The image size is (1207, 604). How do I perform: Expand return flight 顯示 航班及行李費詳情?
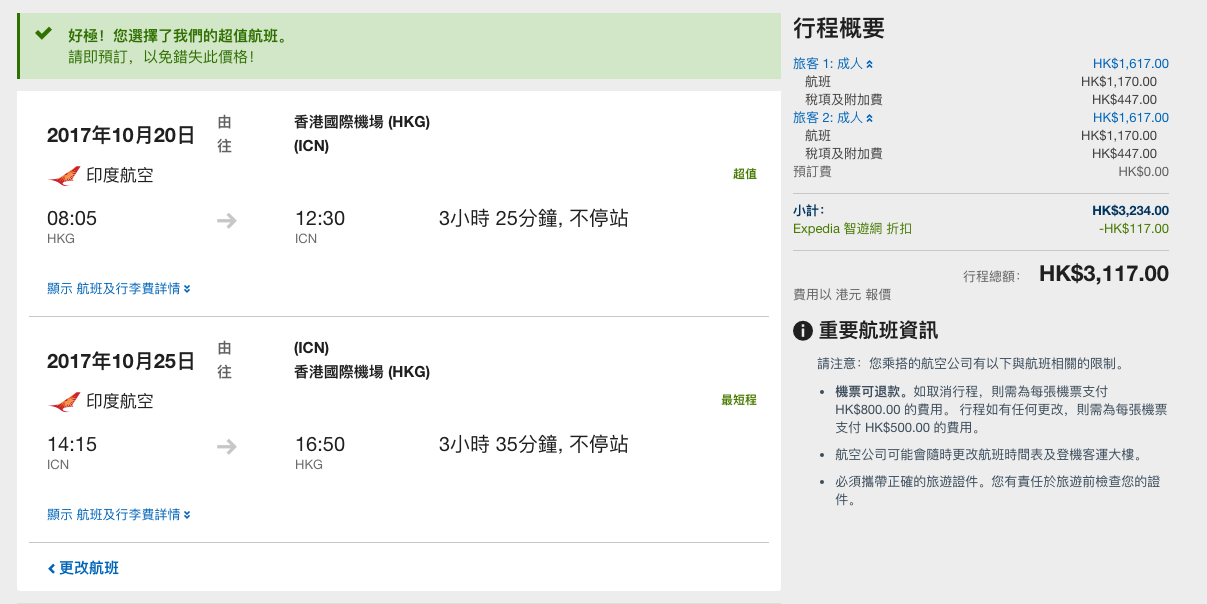(x=119, y=515)
